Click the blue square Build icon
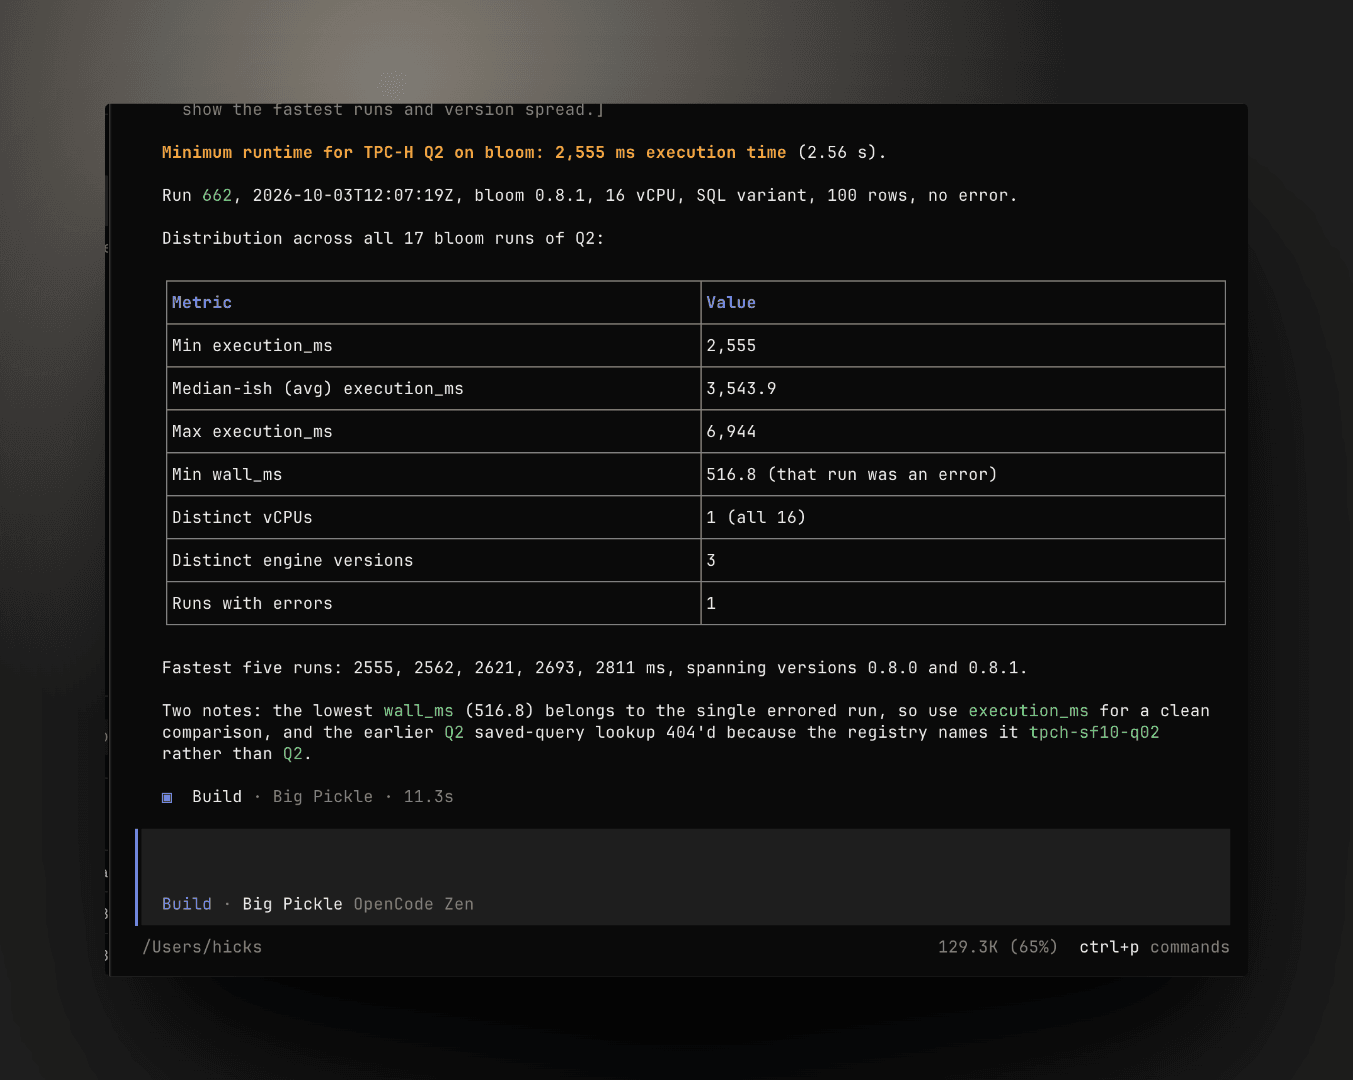The image size is (1353, 1080). [167, 797]
